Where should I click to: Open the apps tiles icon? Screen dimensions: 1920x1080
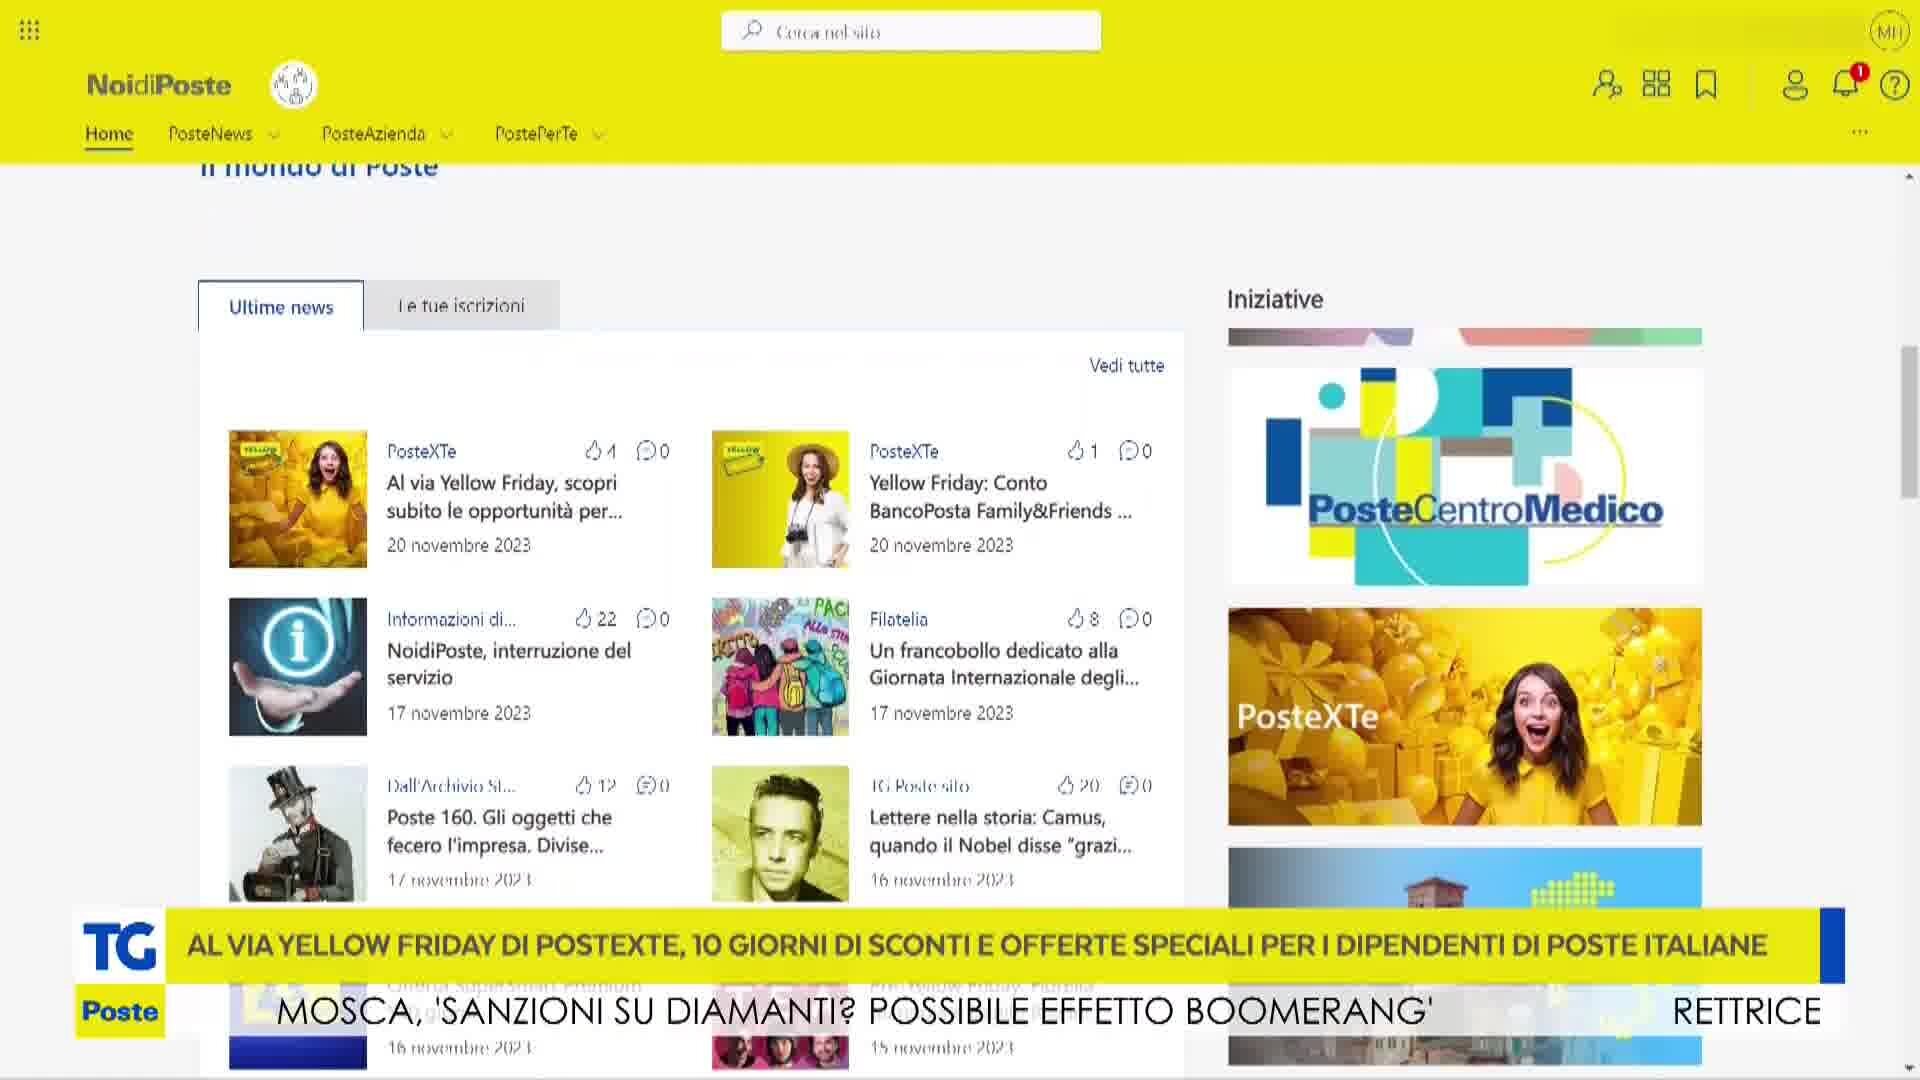tap(1656, 84)
